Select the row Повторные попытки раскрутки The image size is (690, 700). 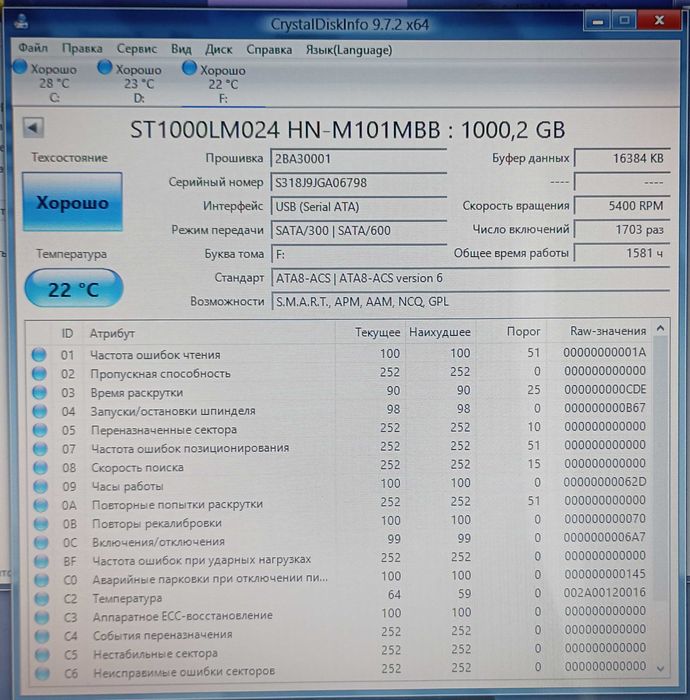coord(341,504)
